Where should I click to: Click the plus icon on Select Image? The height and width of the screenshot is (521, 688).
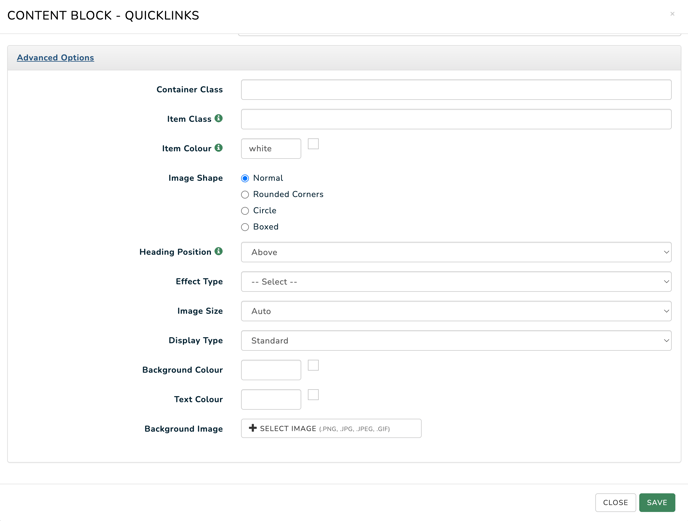pyautogui.click(x=253, y=428)
